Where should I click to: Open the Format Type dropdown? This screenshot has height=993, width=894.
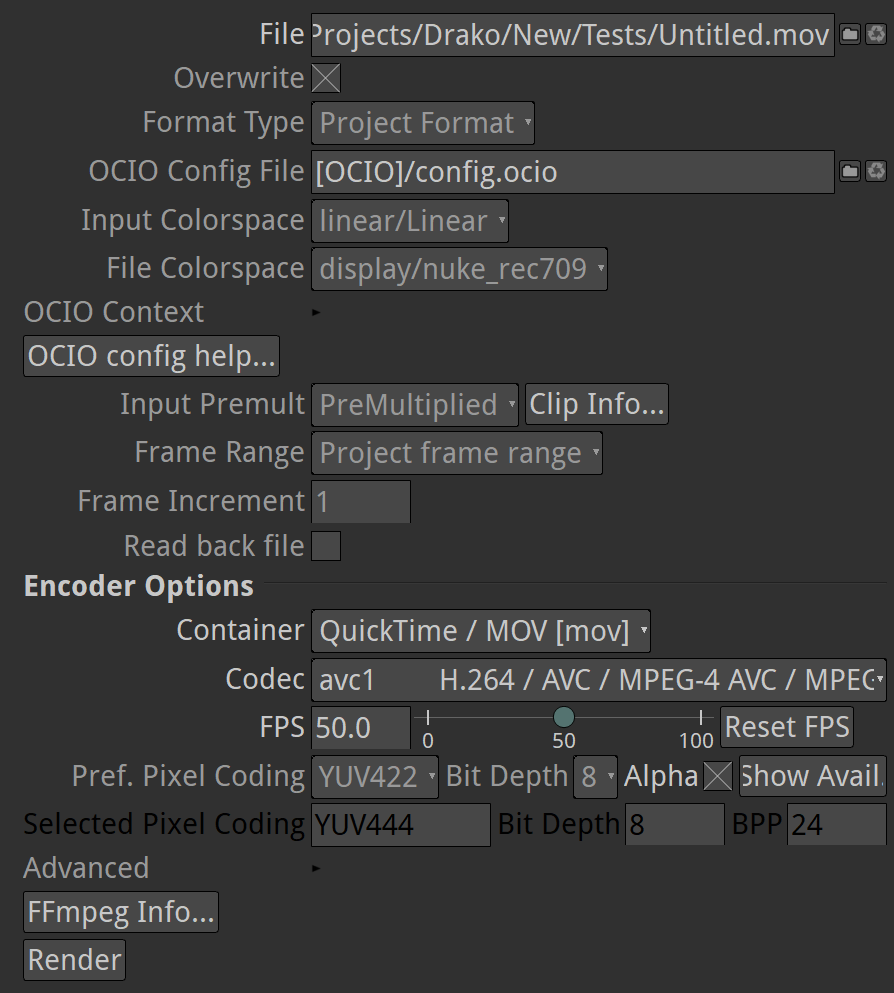pos(423,123)
